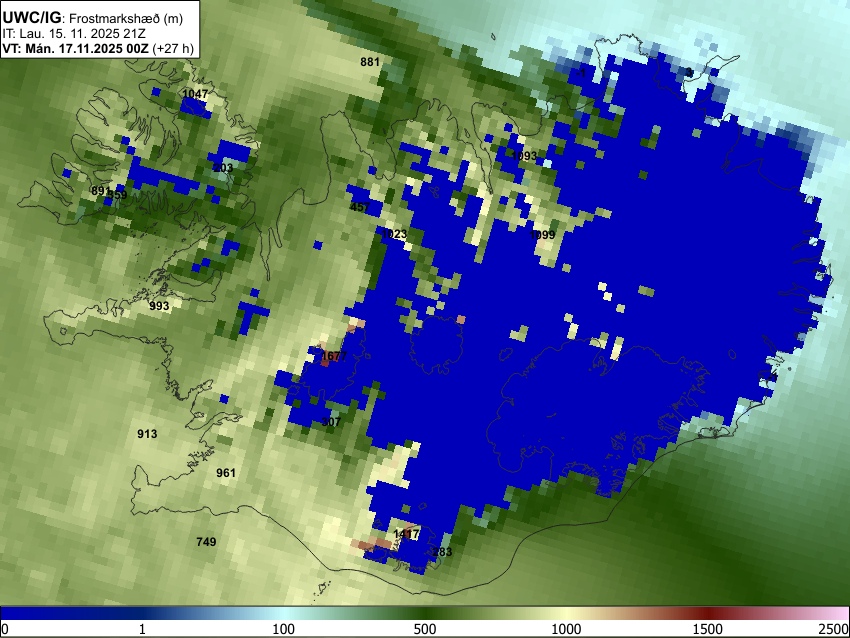Click the 1099 value label
Image resolution: width=850 pixels, height=638 pixels.
click(x=542, y=235)
